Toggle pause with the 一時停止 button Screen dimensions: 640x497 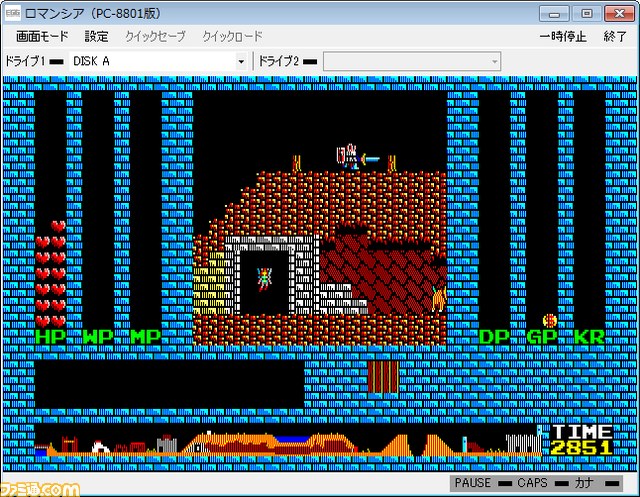pos(563,36)
